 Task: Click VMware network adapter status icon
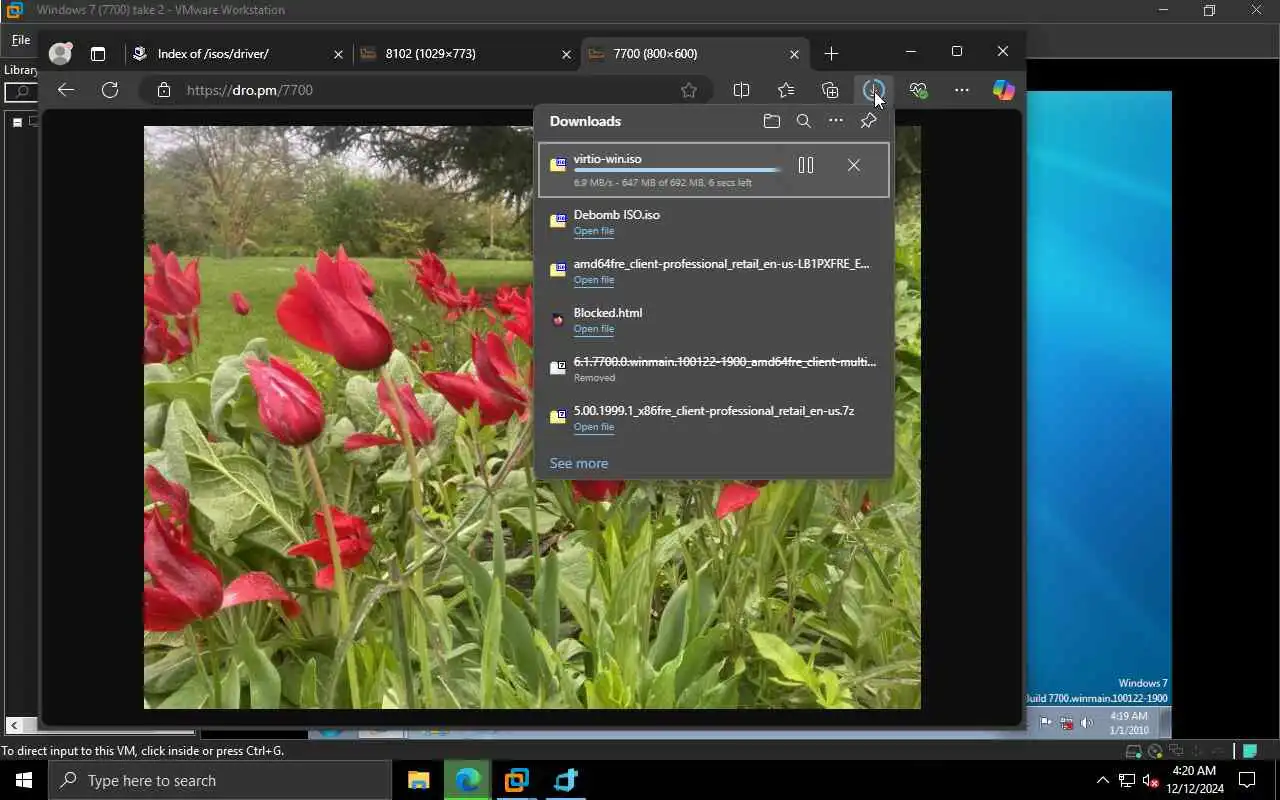coord(1178,751)
